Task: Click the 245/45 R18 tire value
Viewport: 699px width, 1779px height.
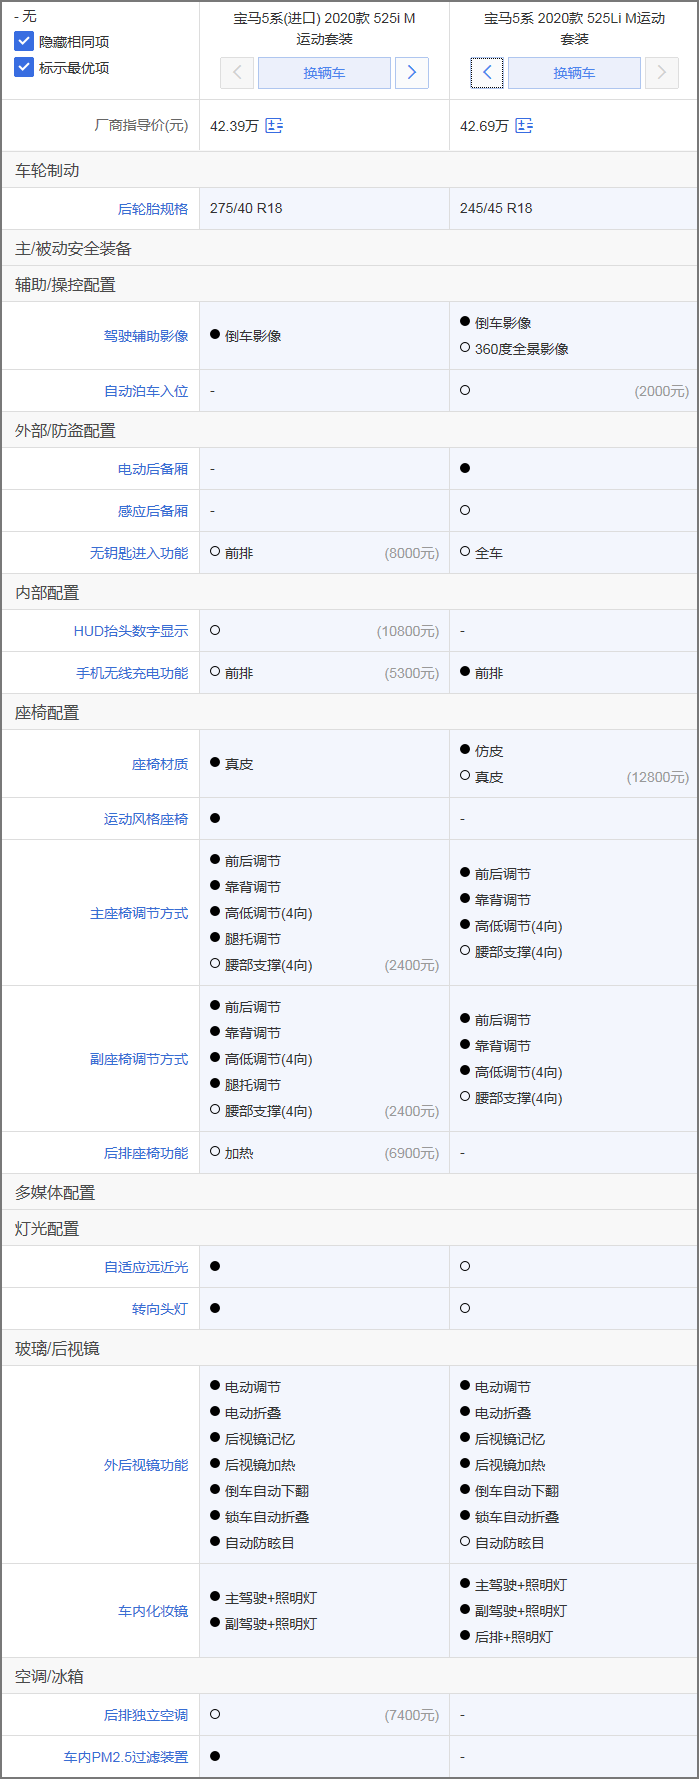Action: (x=496, y=208)
